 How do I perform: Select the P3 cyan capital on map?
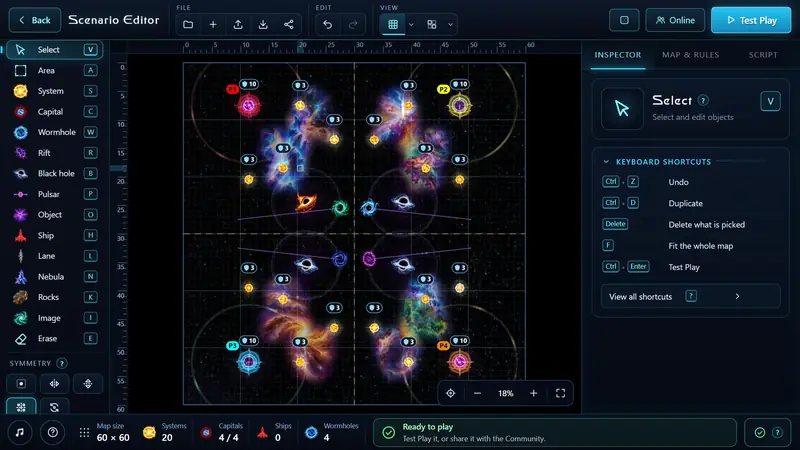click(x=249, y=362)
